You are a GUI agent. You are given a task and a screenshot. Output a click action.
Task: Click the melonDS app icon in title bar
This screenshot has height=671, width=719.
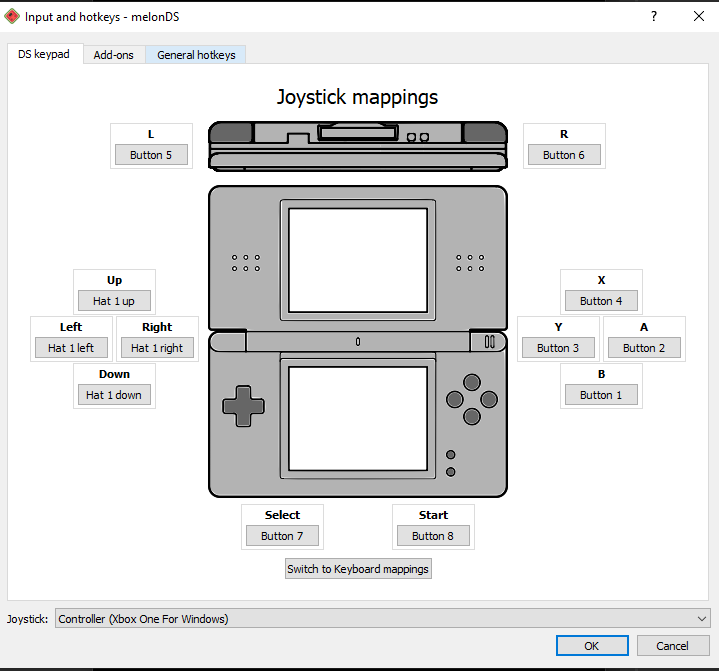point(11,16)
